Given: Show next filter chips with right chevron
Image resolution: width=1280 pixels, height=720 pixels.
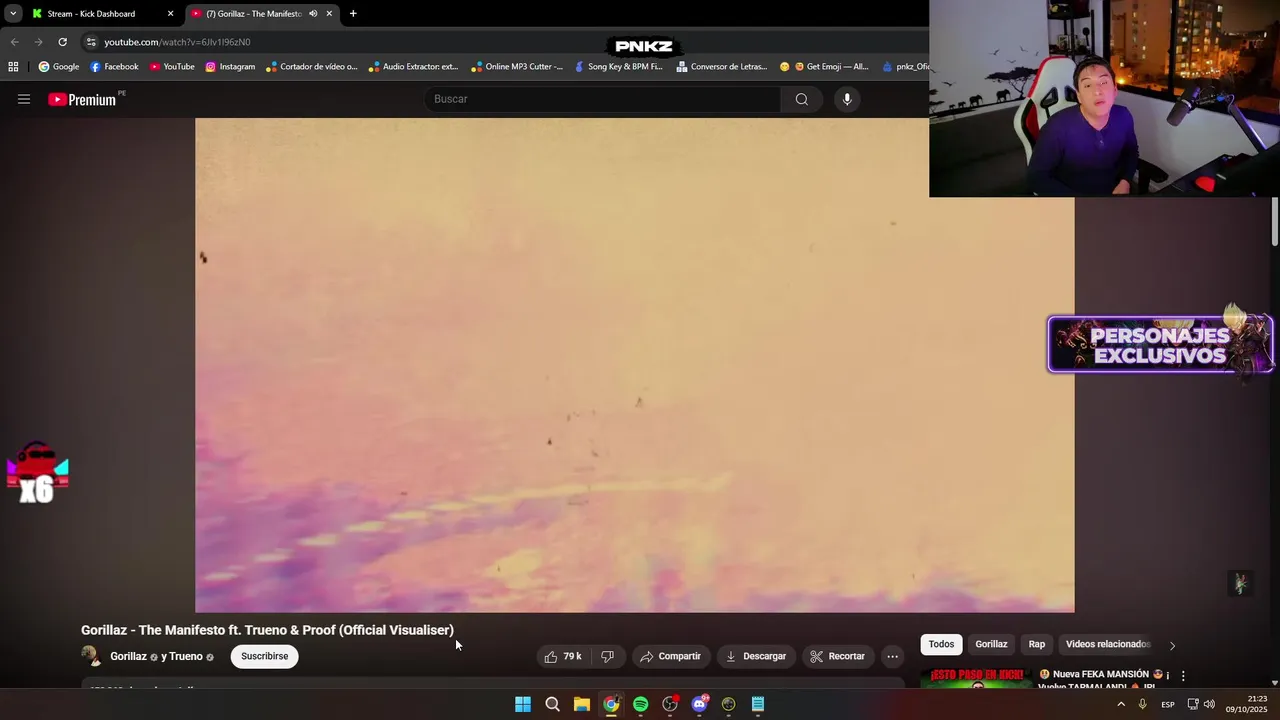Looking at the screenshot, I should tap(1172, 645).
